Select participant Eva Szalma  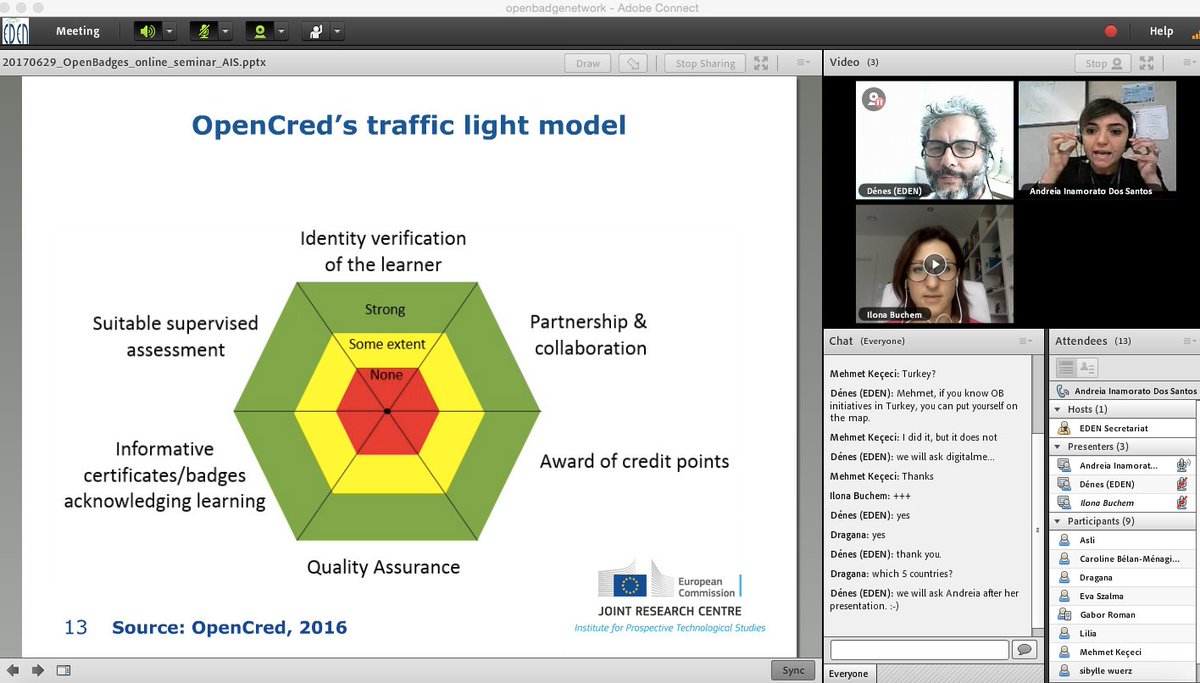coord(1124,596)
